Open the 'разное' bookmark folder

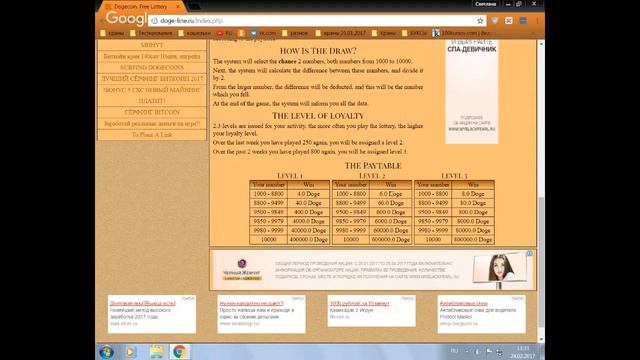point(295,33)
